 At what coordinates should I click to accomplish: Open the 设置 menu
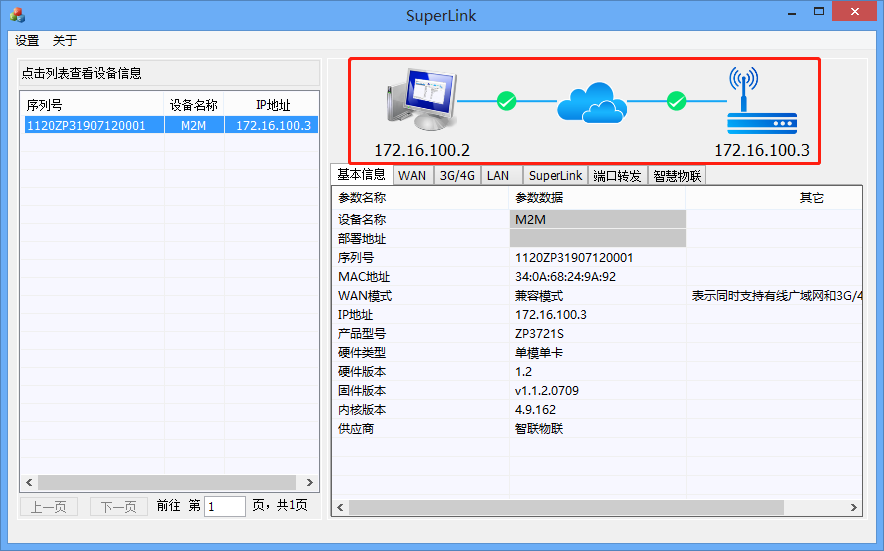click(27, 41)
